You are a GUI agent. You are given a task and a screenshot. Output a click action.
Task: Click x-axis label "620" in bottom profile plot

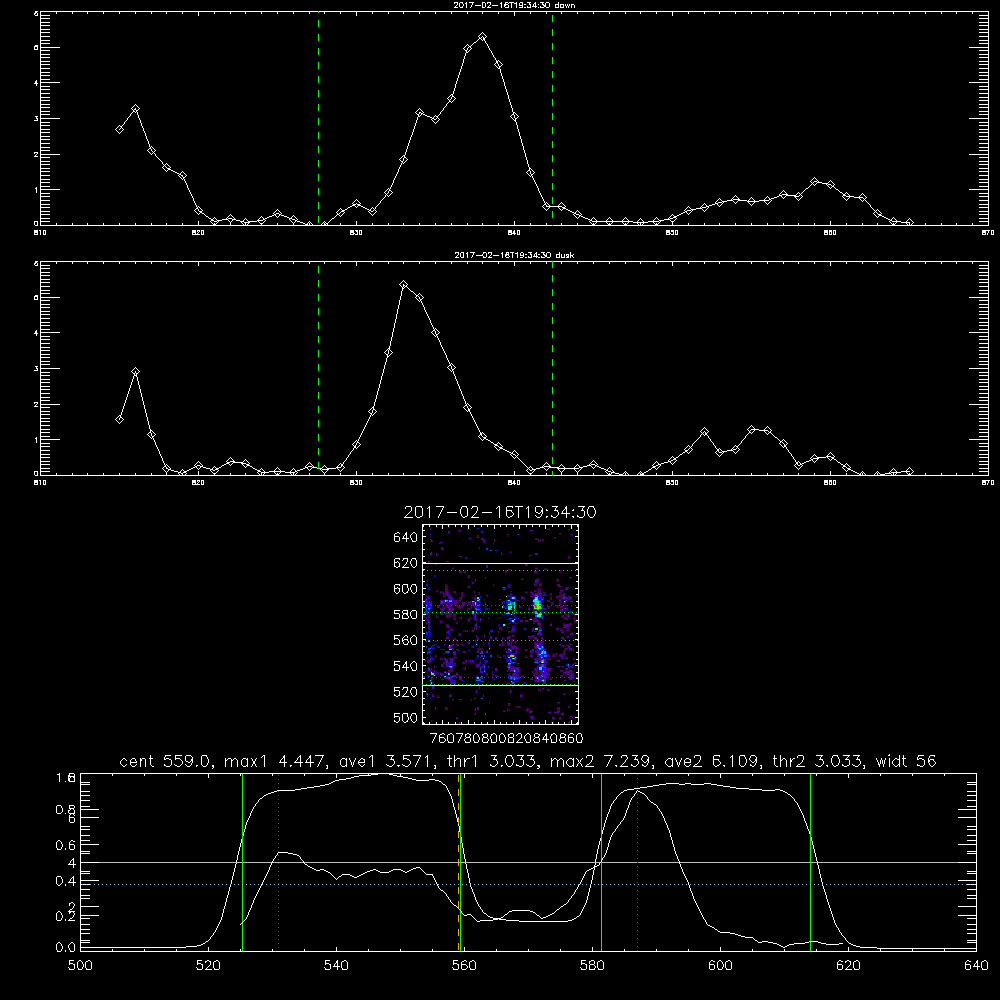point(848,966)
